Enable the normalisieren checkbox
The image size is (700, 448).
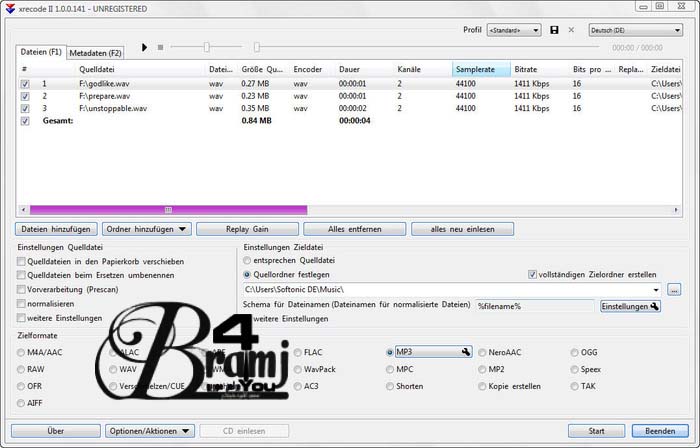22,304
